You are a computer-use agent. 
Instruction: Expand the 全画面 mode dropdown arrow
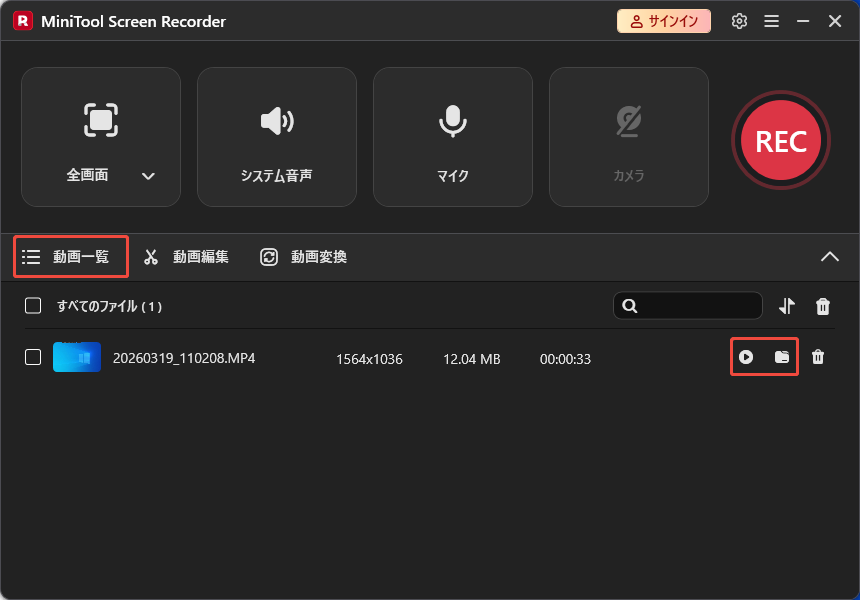coord(148,174)
